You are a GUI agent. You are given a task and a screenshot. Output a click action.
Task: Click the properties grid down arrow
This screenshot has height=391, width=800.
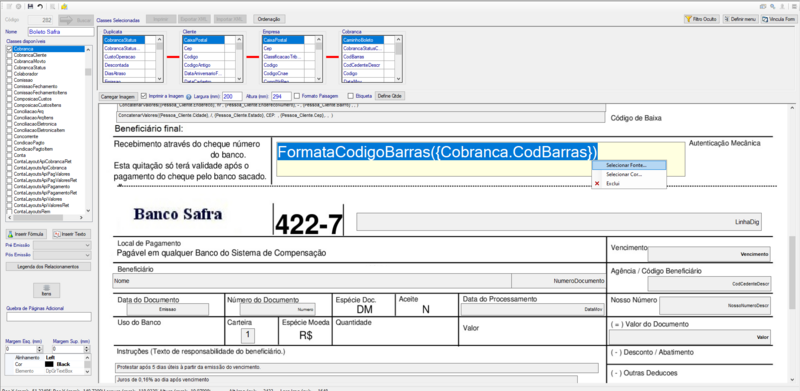[x=88, y=371]
